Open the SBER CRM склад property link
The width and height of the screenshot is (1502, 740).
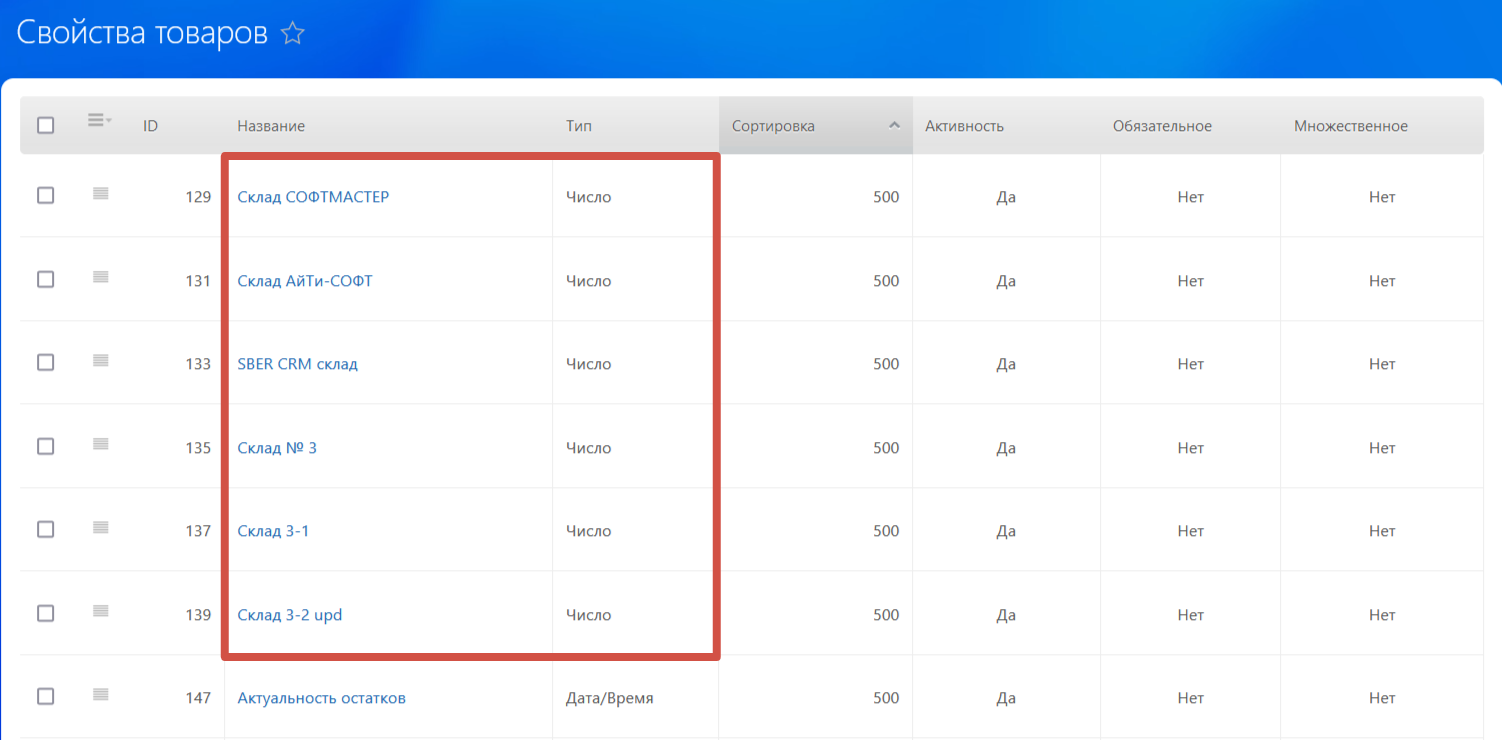[x=297, y=364]
